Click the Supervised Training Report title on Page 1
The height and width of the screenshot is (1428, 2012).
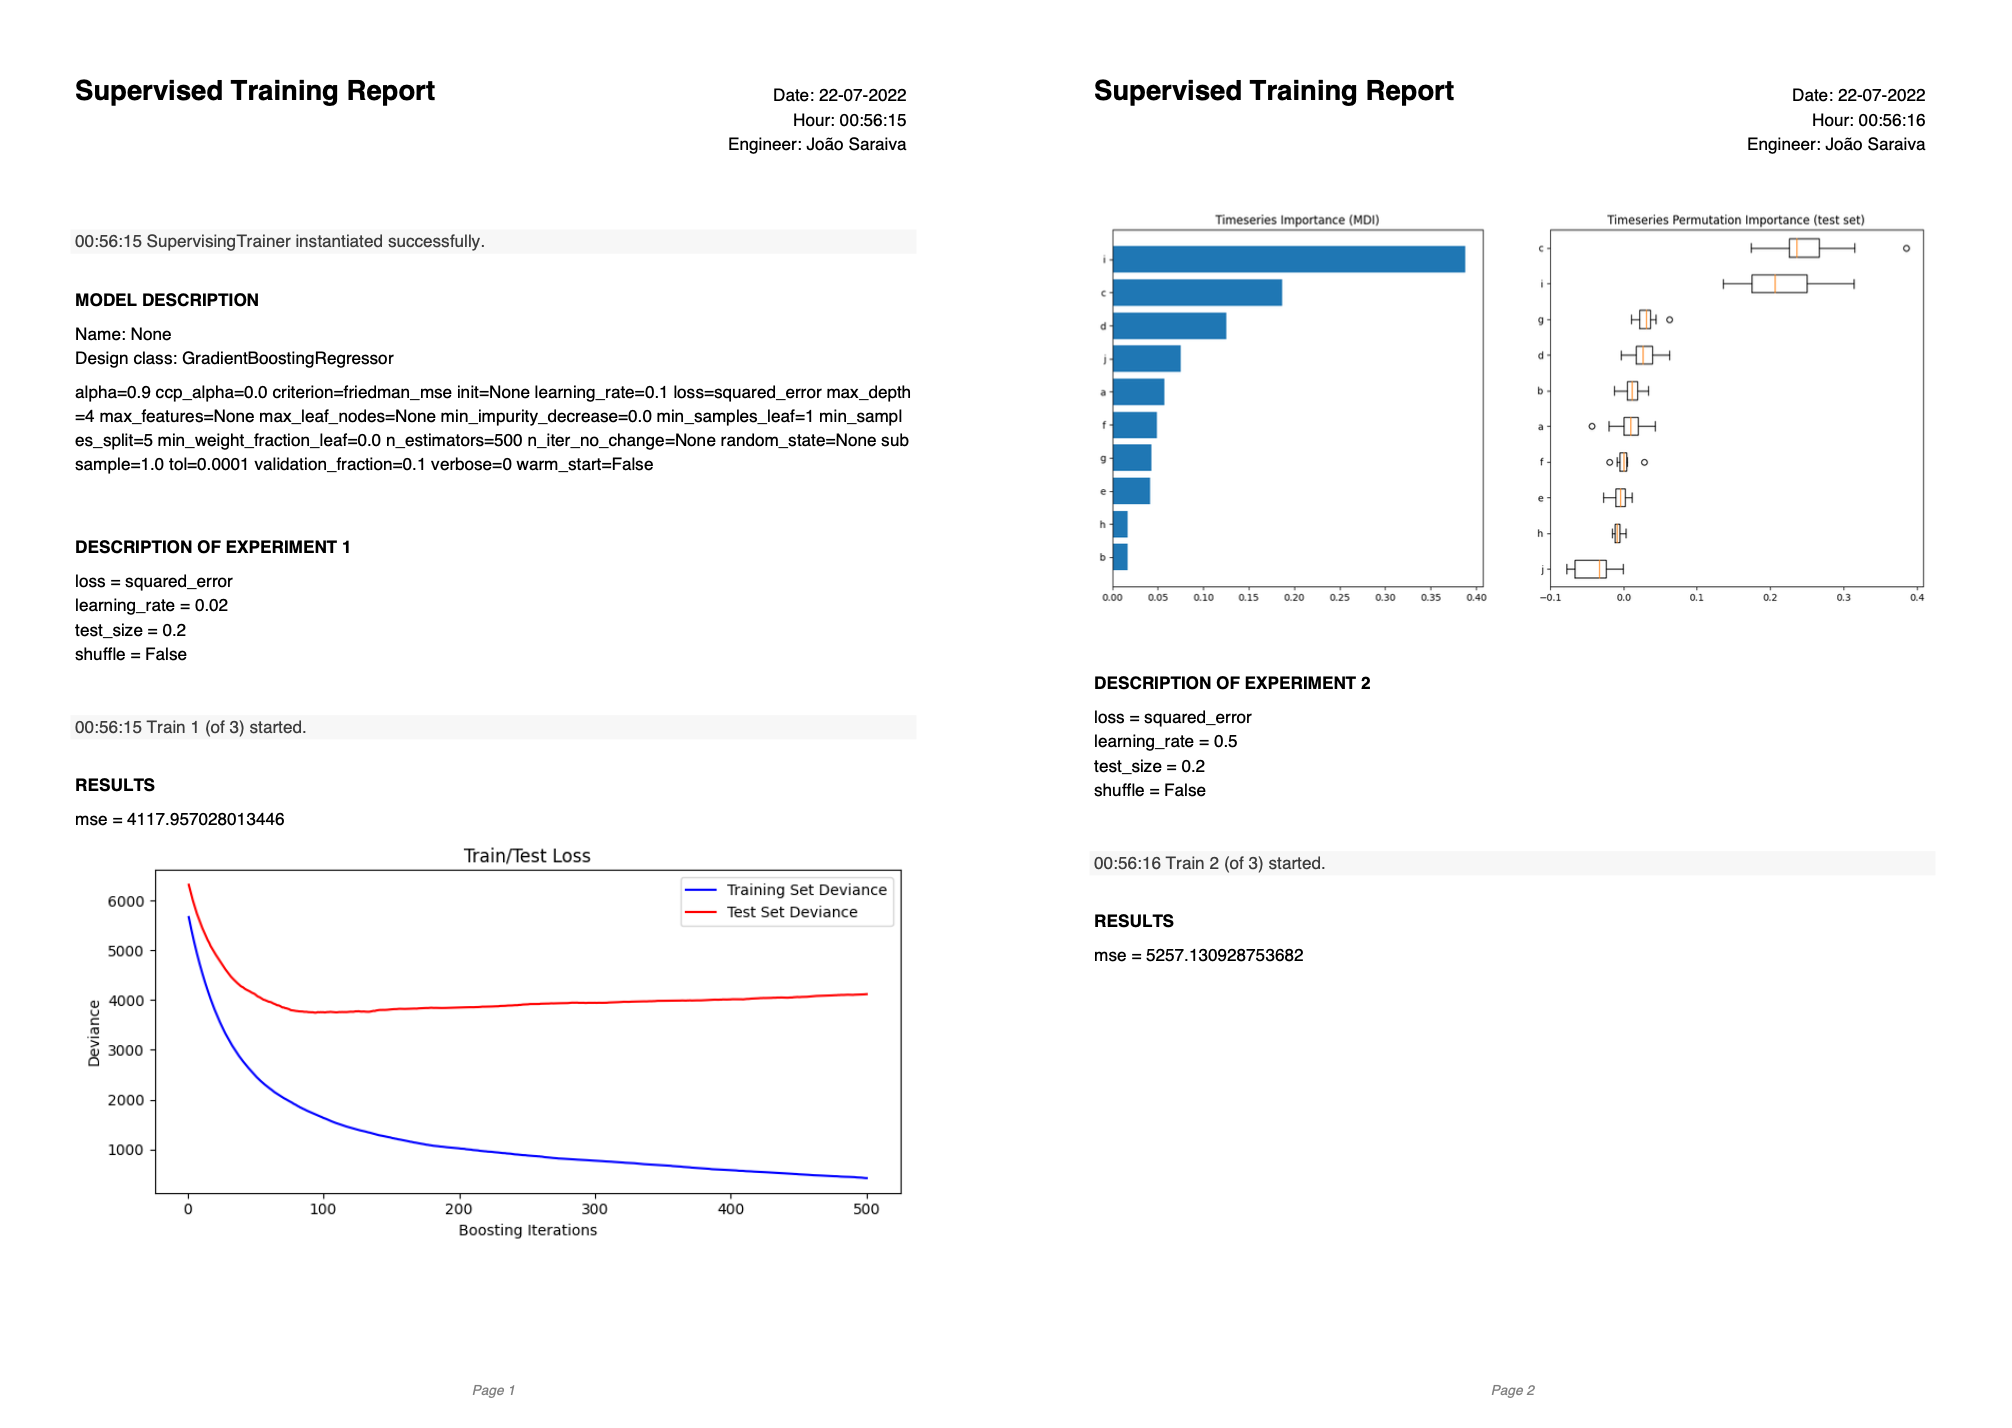(255, 91)
